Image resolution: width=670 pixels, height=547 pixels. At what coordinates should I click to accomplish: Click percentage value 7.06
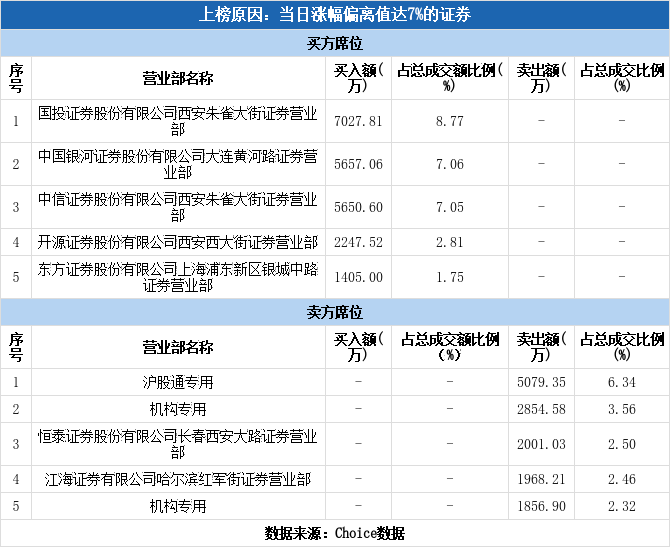coord(450,164)
